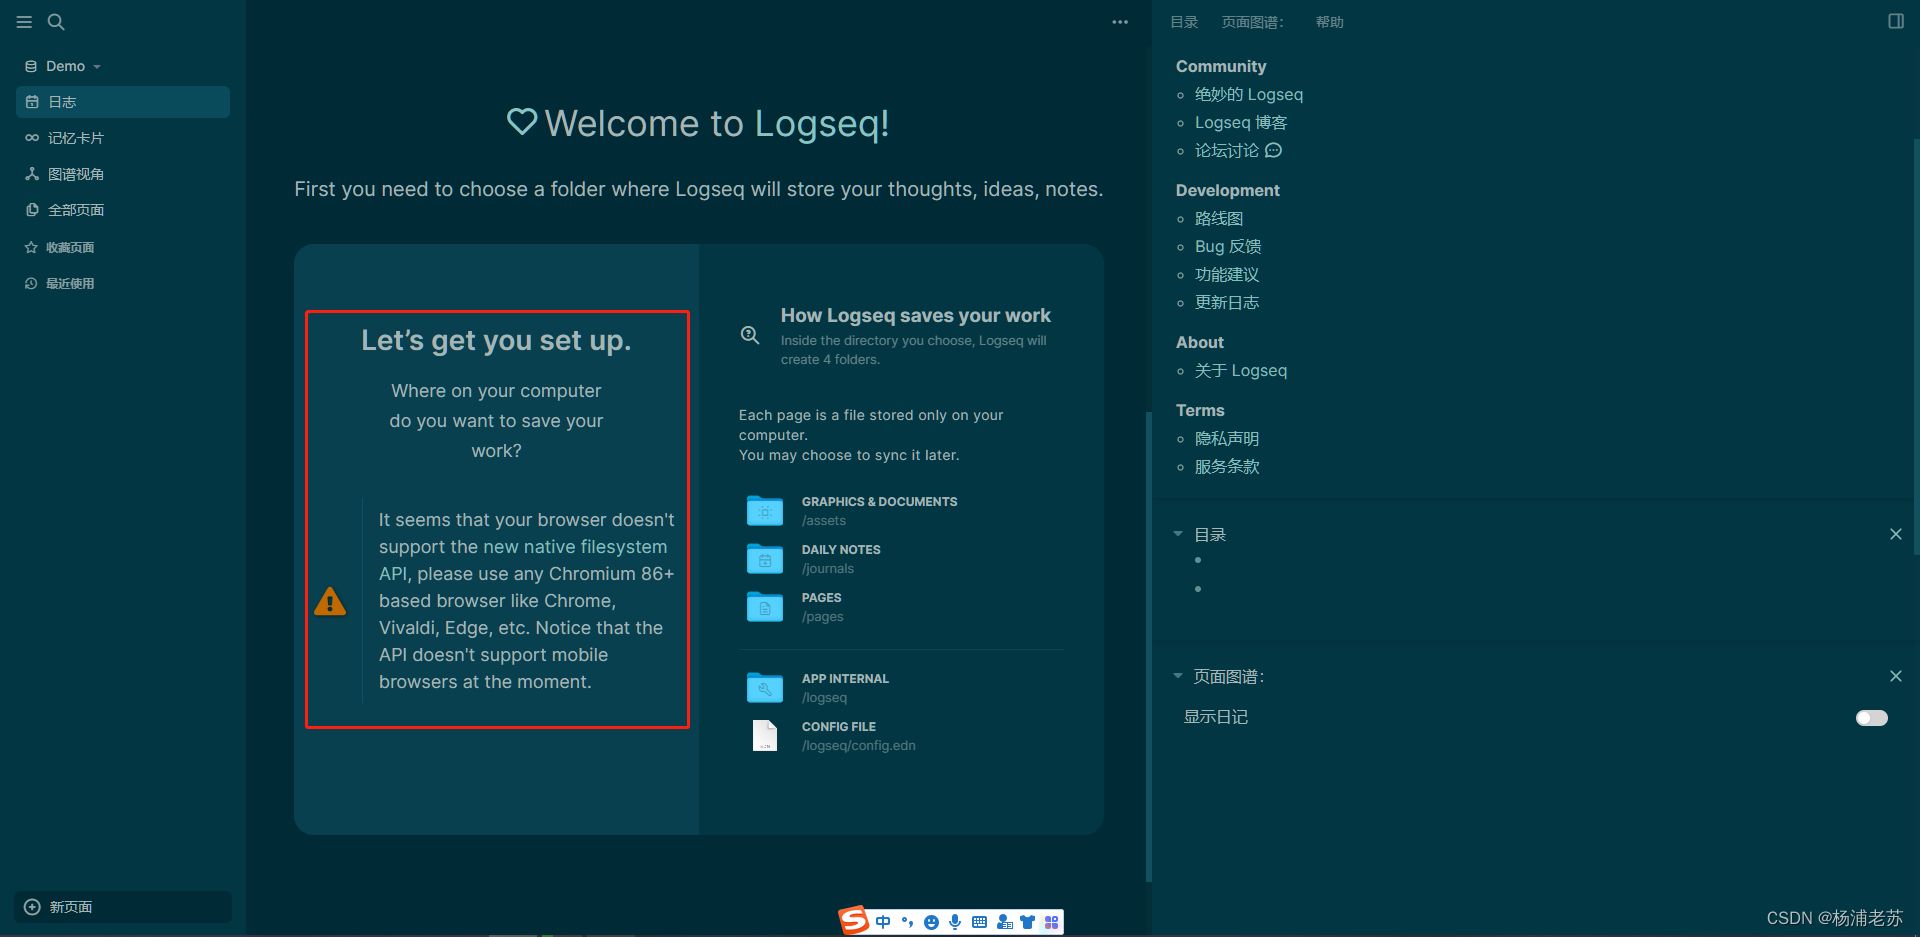
Task: Open the 路线图 roadmap link
Action: click(1219, 218)
